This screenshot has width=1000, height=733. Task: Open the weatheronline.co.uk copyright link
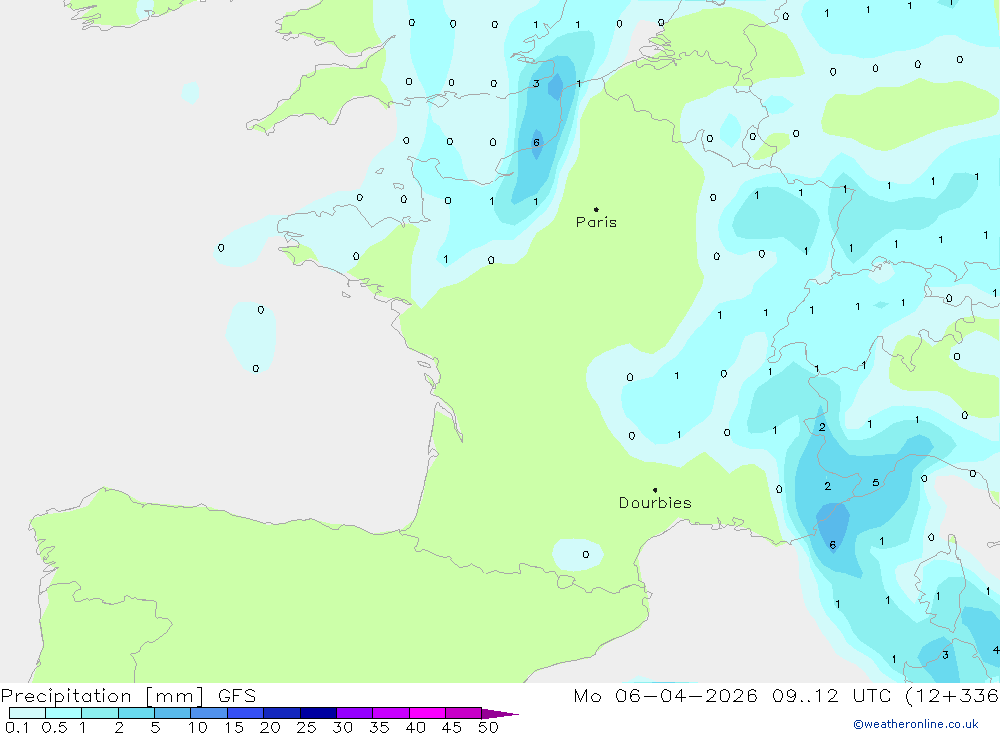916,724
